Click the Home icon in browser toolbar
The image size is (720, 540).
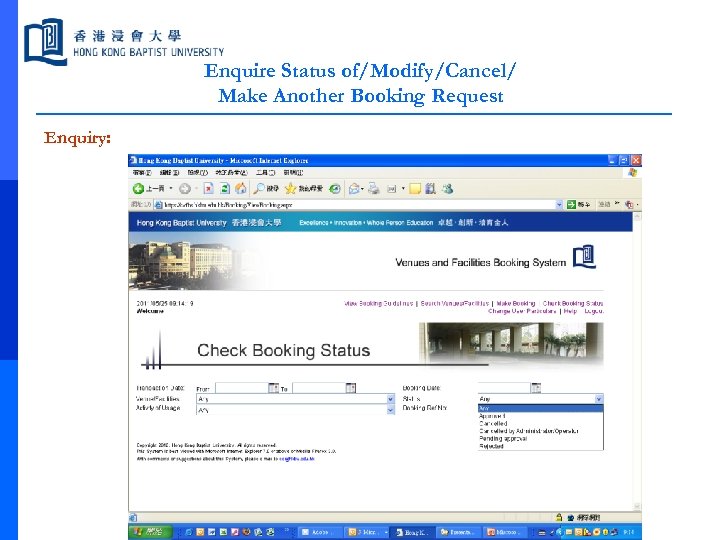point(241,189)
